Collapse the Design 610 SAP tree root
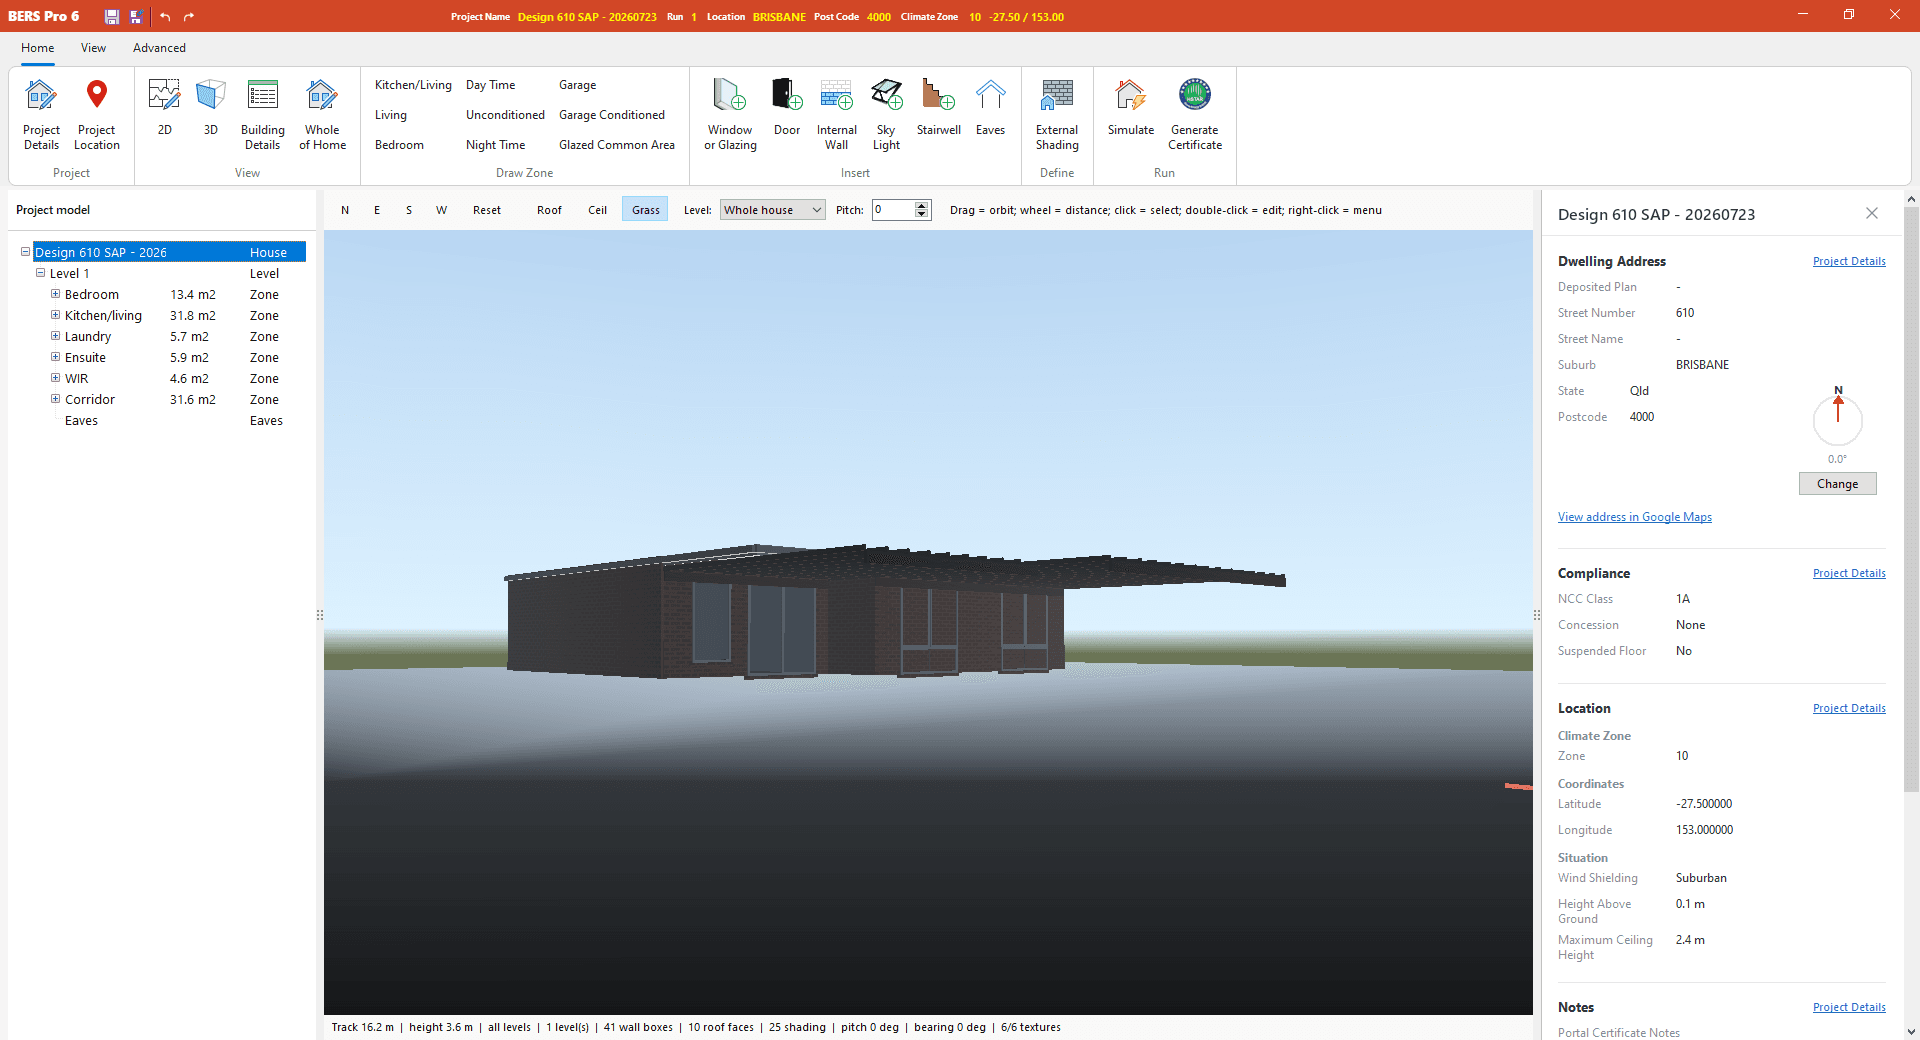1920x1040 pixels. [26, 252]
